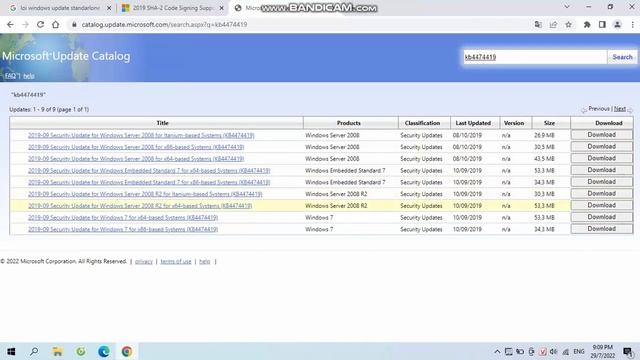The height and width of the screenshot is (360, 640).
Task: Close the 'loi windows update' tab
Action: [x=109, y=8]
